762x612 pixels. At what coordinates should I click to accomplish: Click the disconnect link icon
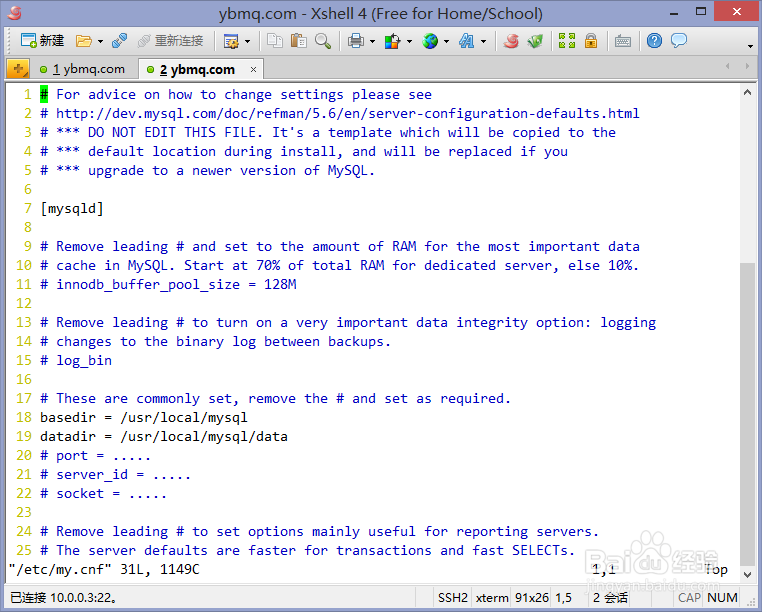pyautogui.click(x=120, y=41)
